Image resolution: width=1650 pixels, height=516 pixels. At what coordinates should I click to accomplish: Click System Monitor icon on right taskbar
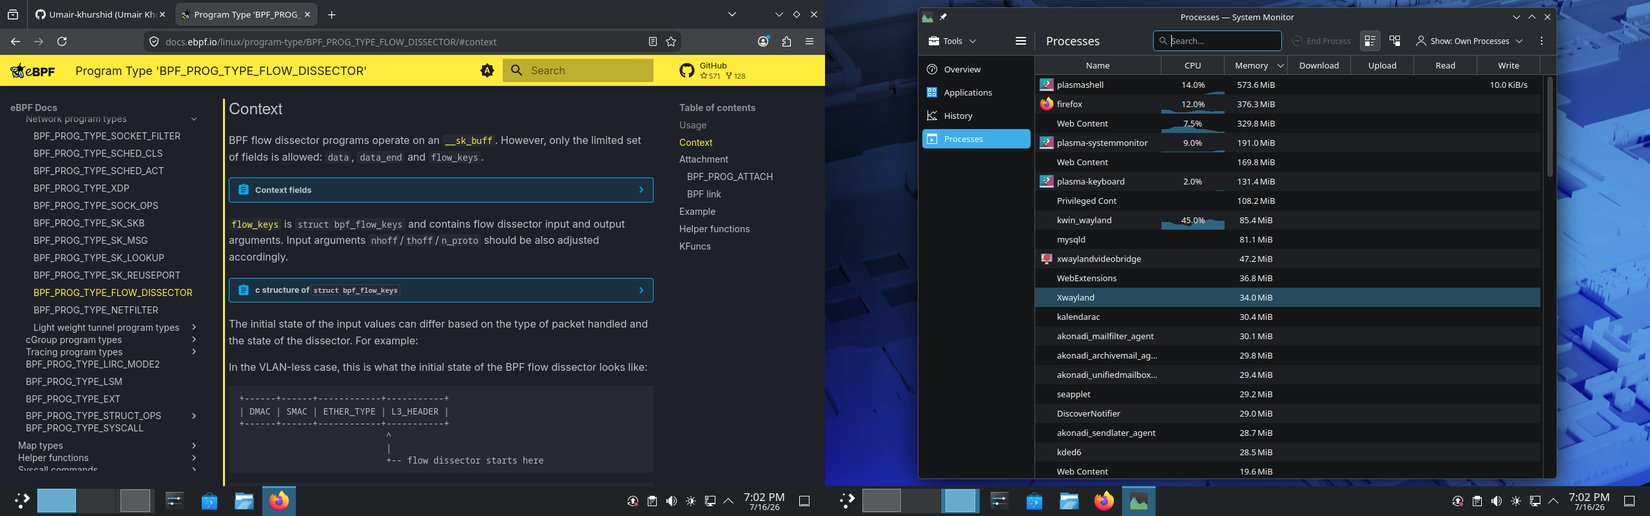tap(1138, 500)
